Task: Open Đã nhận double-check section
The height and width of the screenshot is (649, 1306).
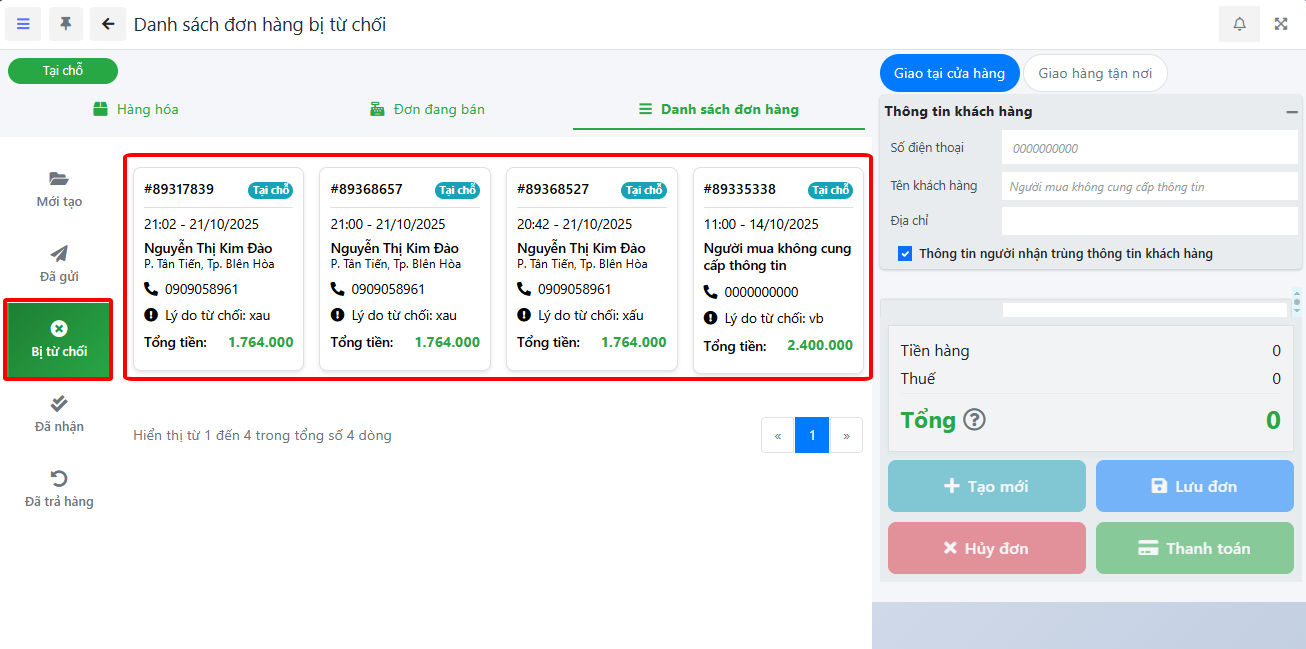Action: [59, 414]
